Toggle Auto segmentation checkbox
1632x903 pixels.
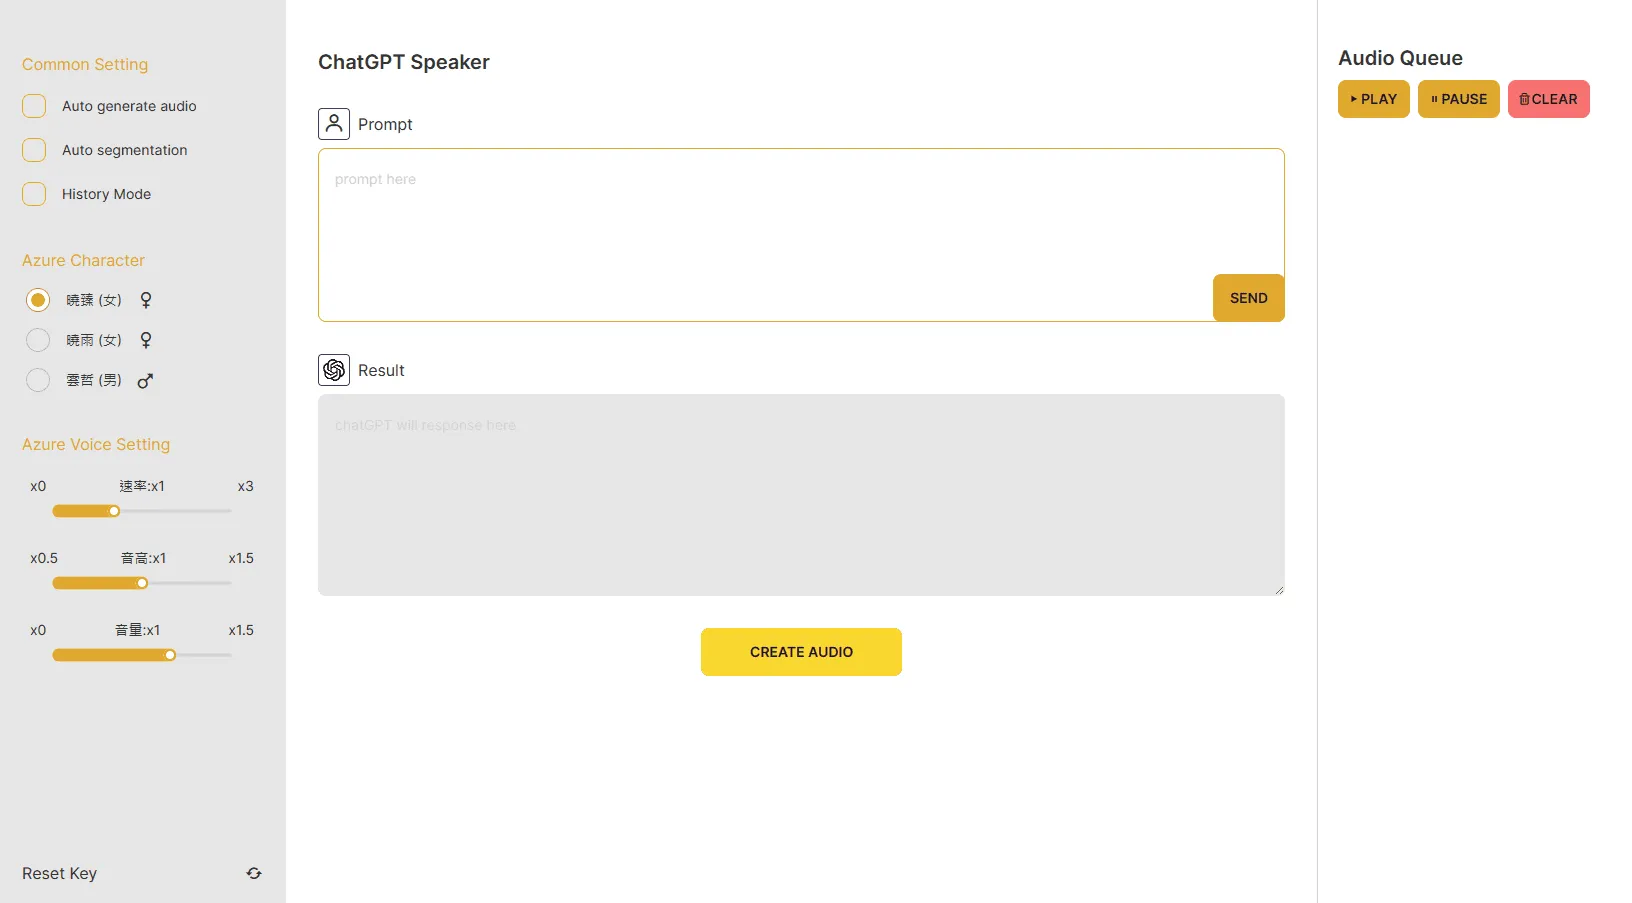pyautogui.click(x=34, y=150)
